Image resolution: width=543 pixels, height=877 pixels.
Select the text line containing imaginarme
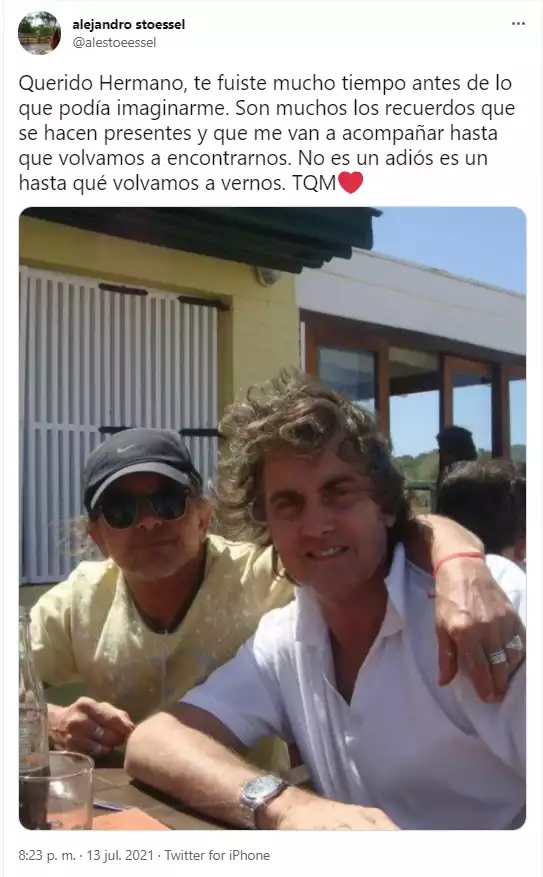tap(267, 109)
